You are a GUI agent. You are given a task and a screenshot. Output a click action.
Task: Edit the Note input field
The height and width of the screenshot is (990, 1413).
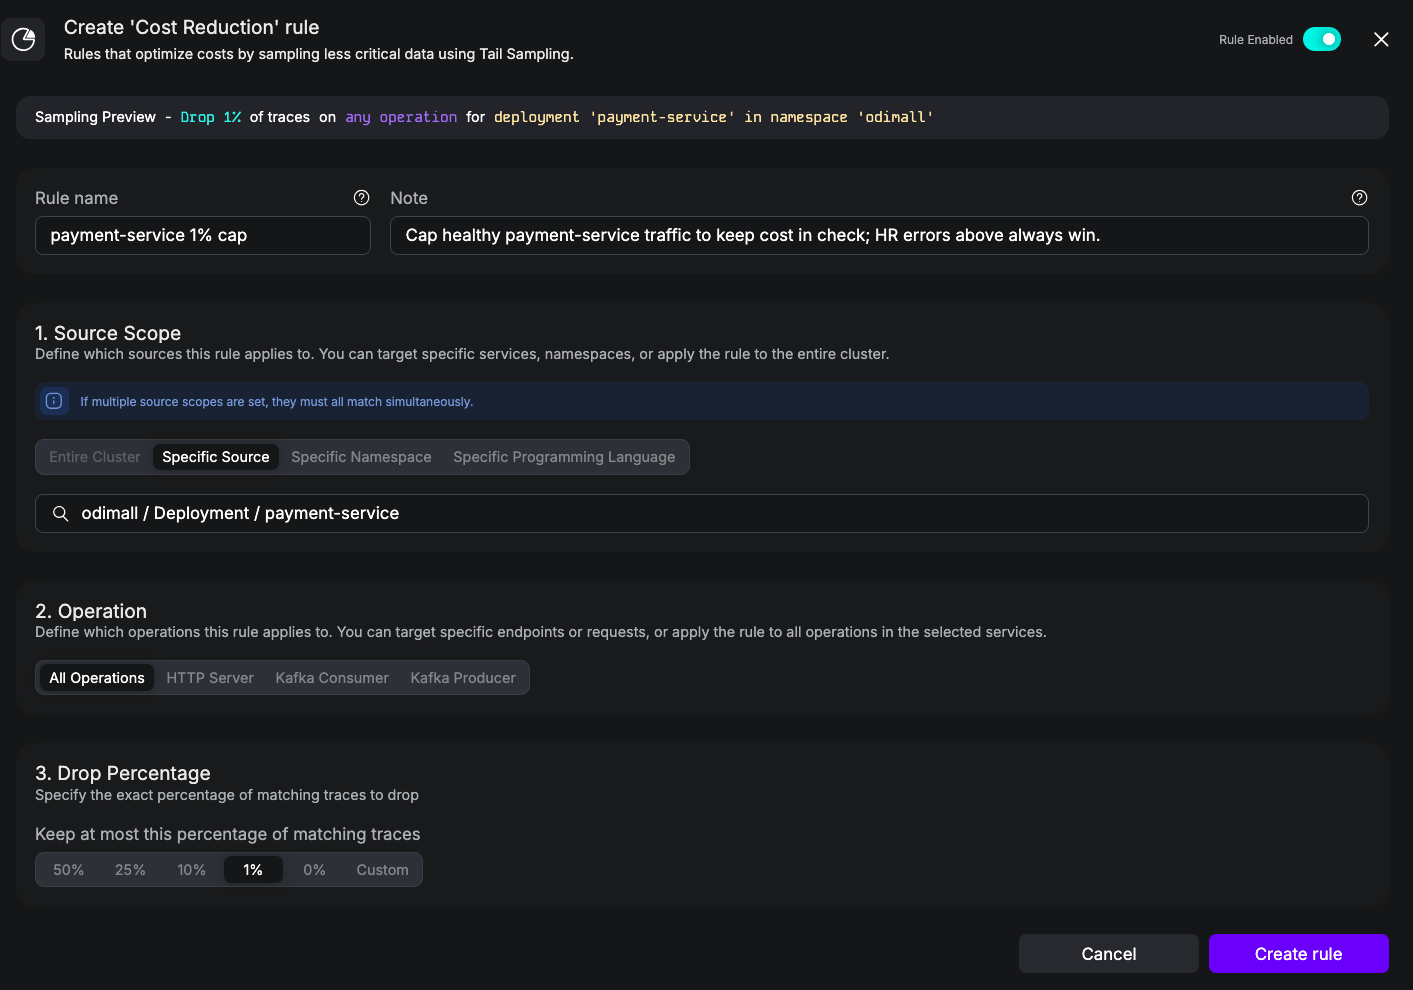point(879,236)
